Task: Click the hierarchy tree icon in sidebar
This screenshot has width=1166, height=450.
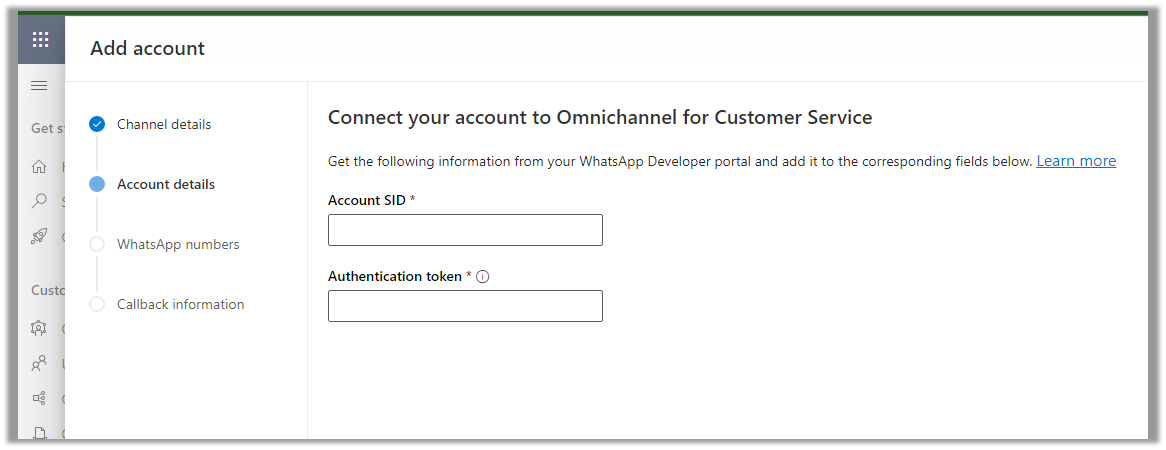Action: tap(40, 398)
